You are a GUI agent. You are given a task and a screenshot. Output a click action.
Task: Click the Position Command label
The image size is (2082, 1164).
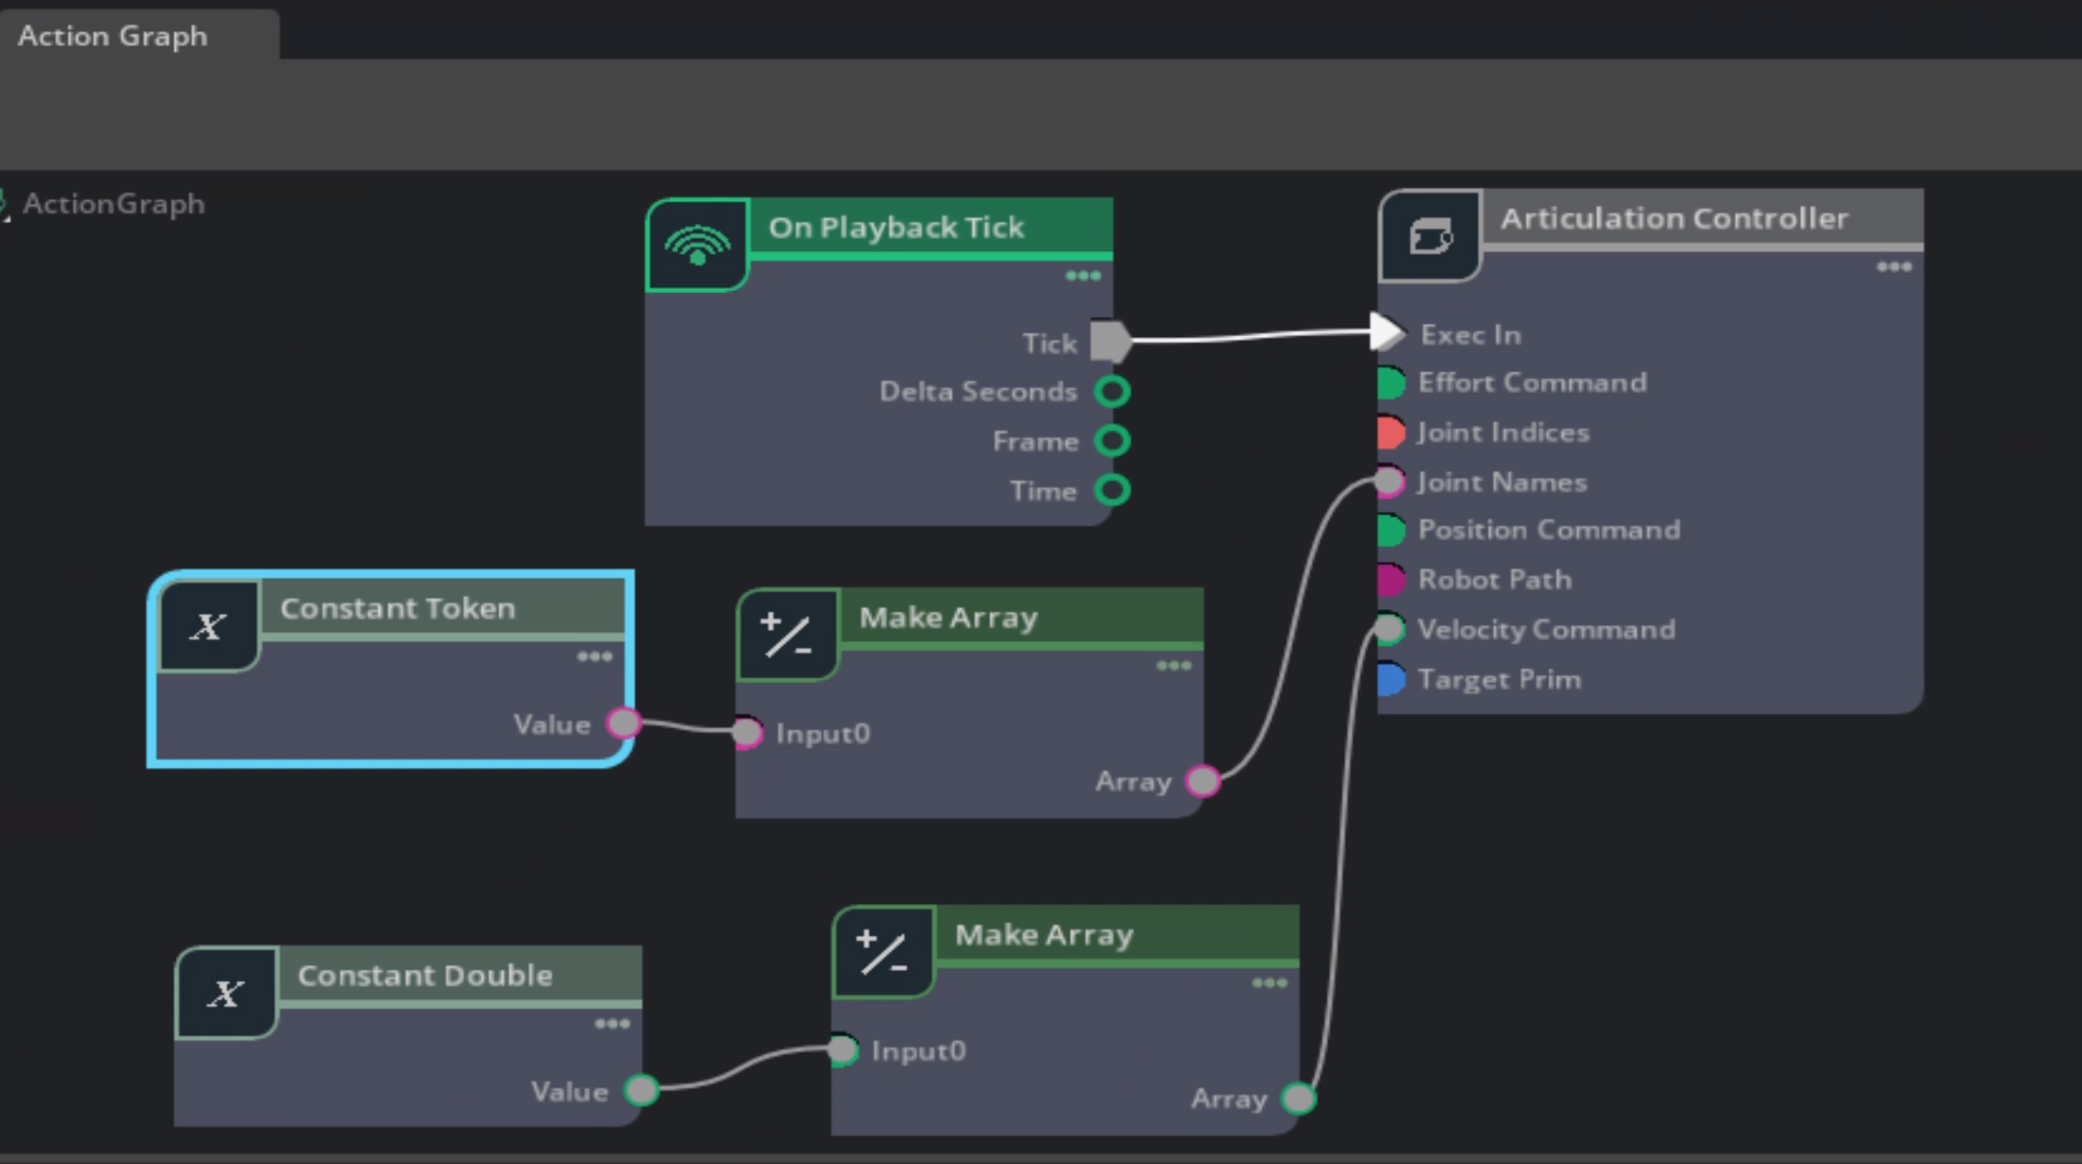pos(1549,530)
